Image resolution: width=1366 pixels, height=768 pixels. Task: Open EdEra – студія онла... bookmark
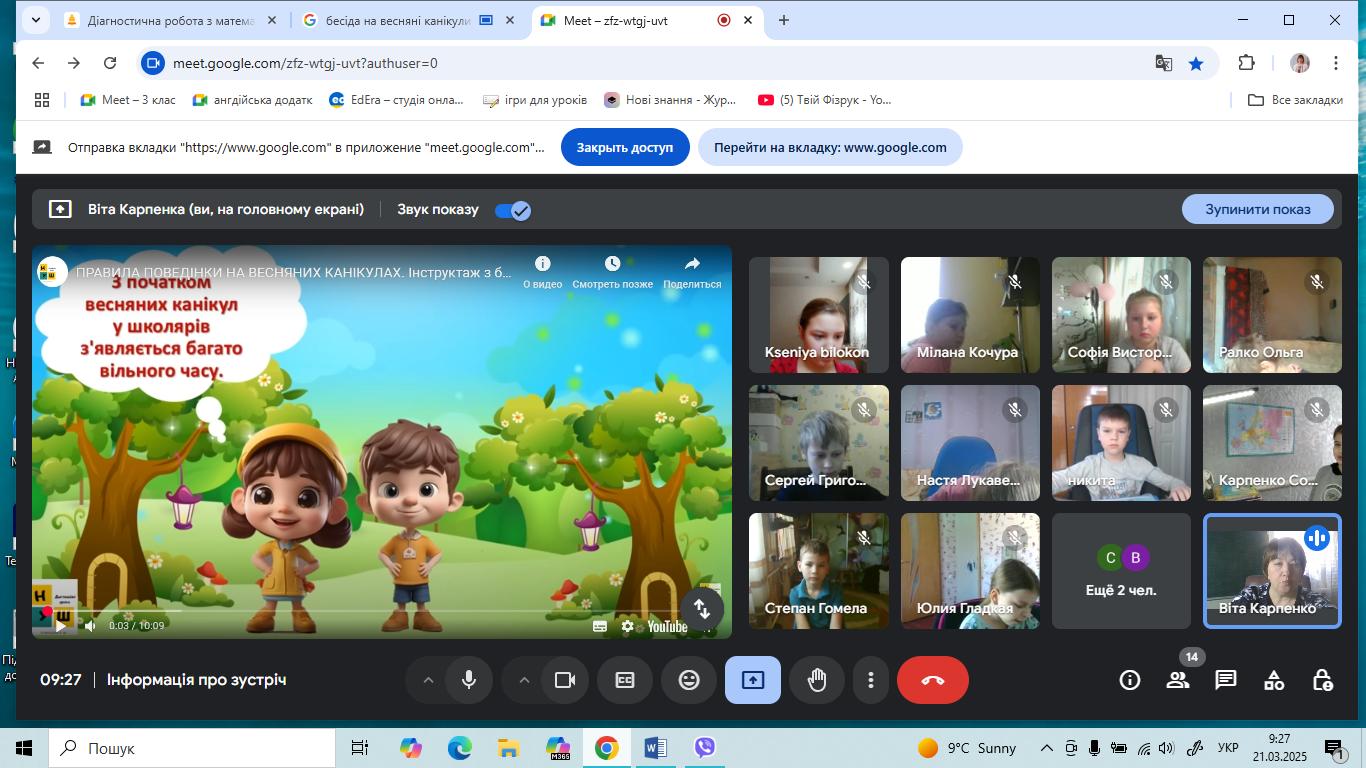(x=397, y=100)
